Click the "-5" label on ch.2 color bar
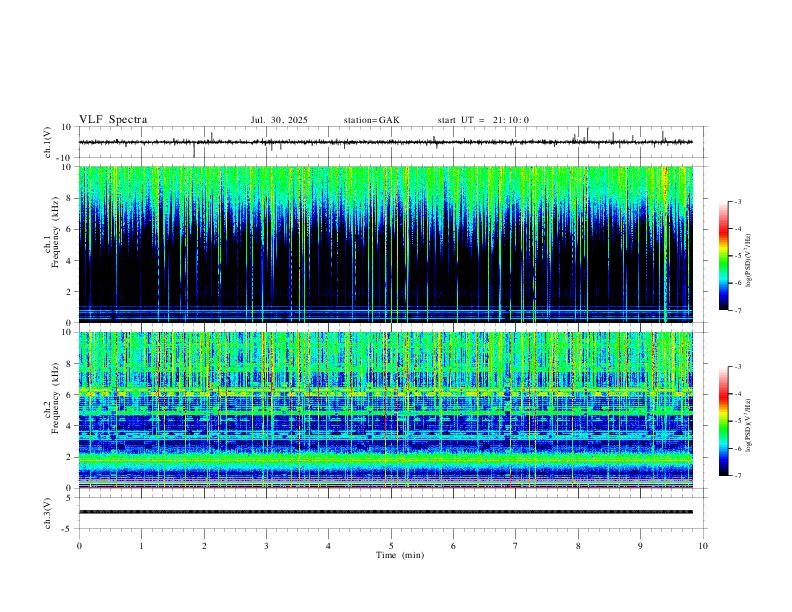This screenshot has width=792, height=612. click(737, 421)
